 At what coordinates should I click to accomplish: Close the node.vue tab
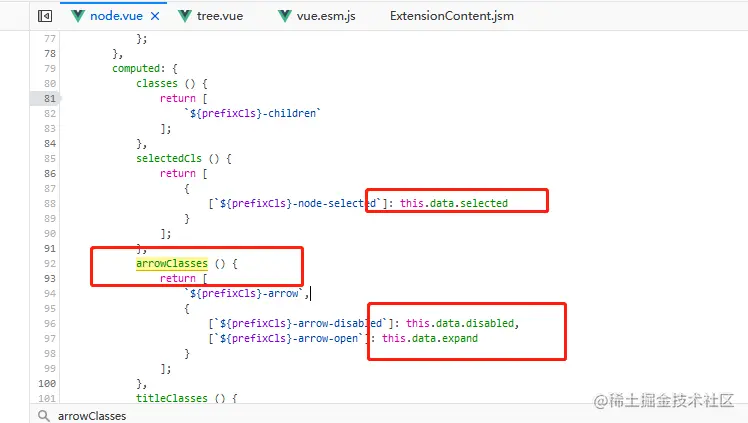155,16
